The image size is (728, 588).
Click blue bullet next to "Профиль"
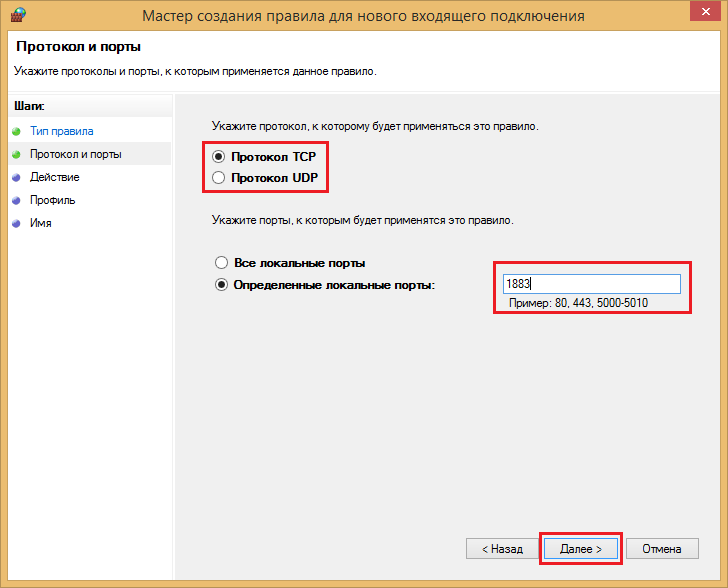tap(16, 201)
